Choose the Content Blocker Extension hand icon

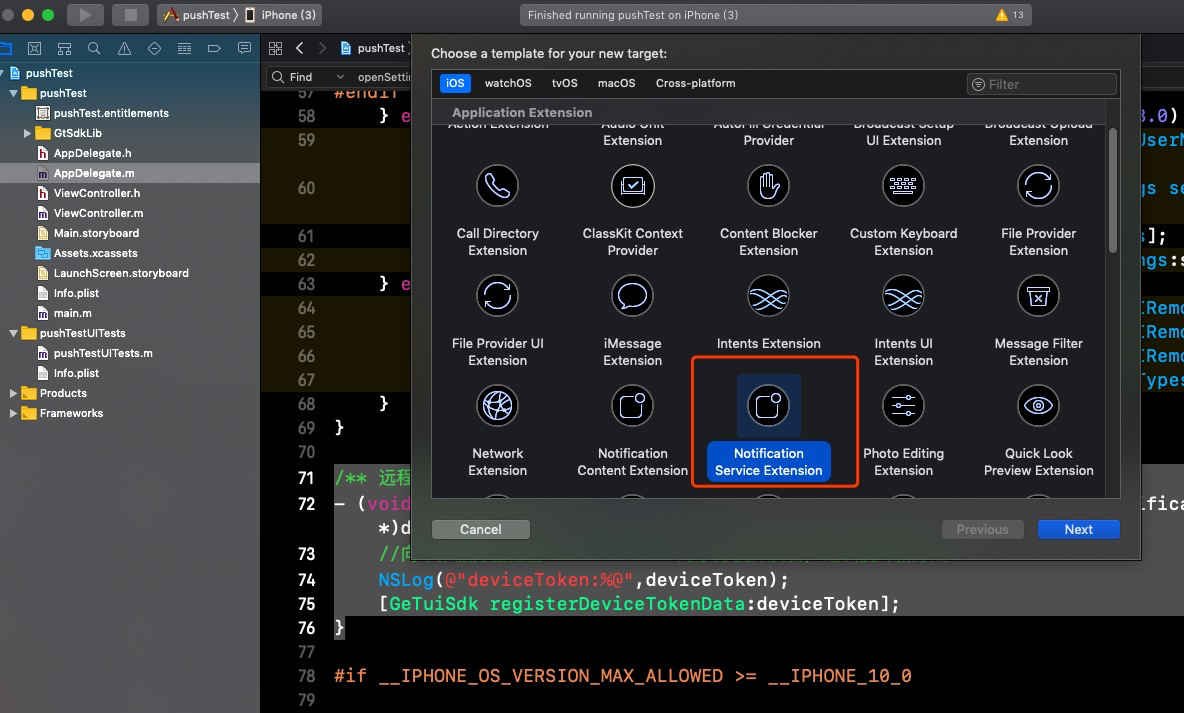point(768,185)
